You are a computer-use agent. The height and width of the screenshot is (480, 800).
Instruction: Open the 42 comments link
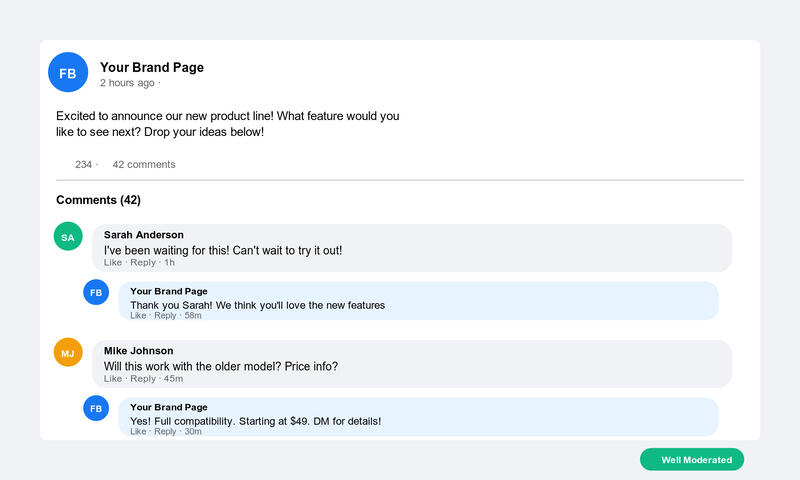143,164
